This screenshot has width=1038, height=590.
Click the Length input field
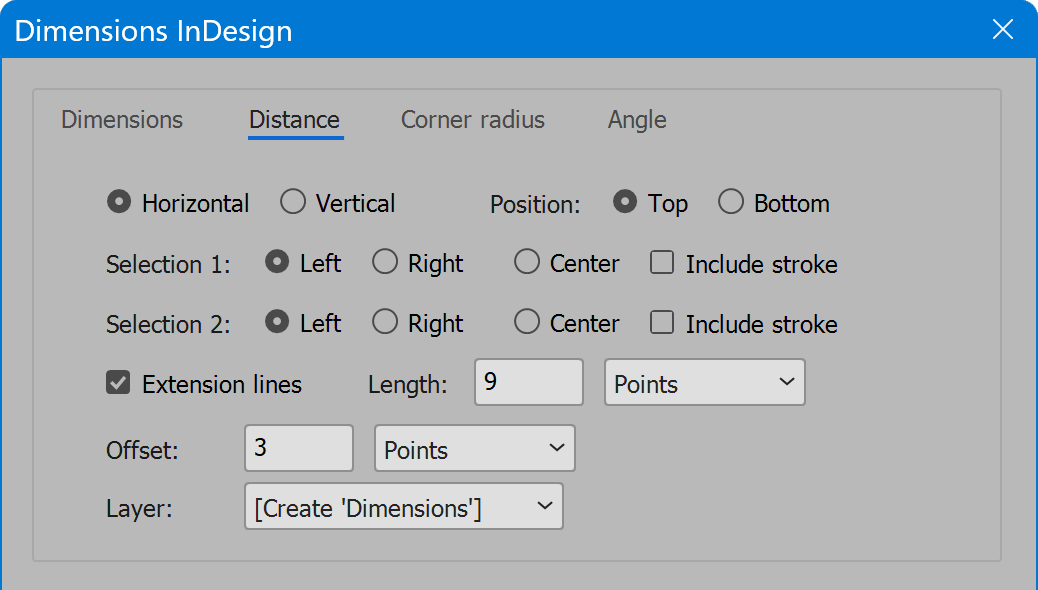pyautogui.click(x=528, y=383)
